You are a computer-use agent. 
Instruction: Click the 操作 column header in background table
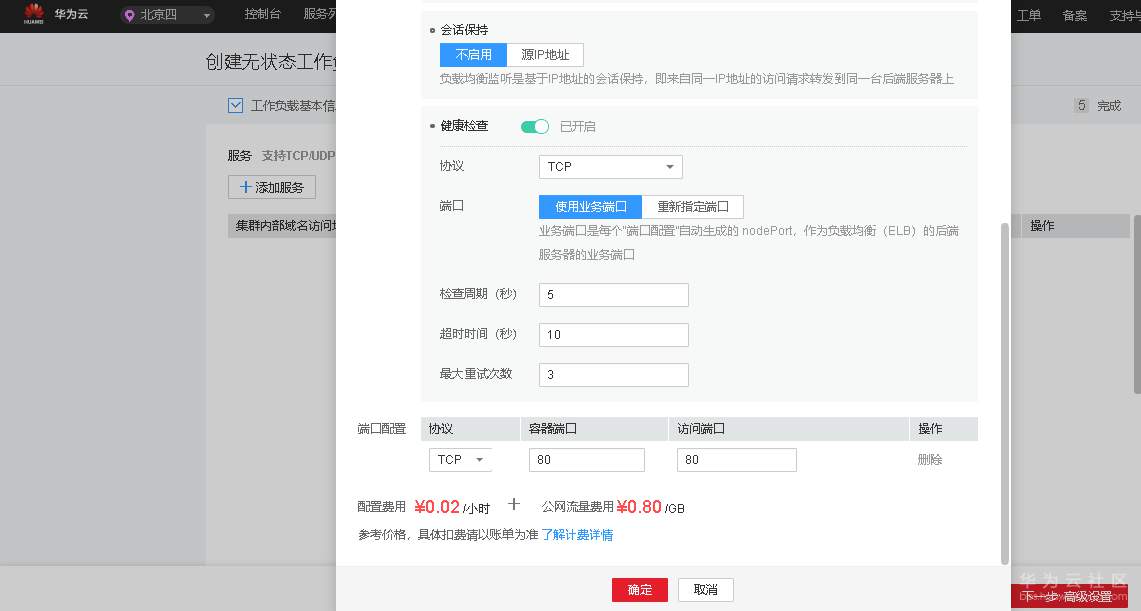[1042, 225]
